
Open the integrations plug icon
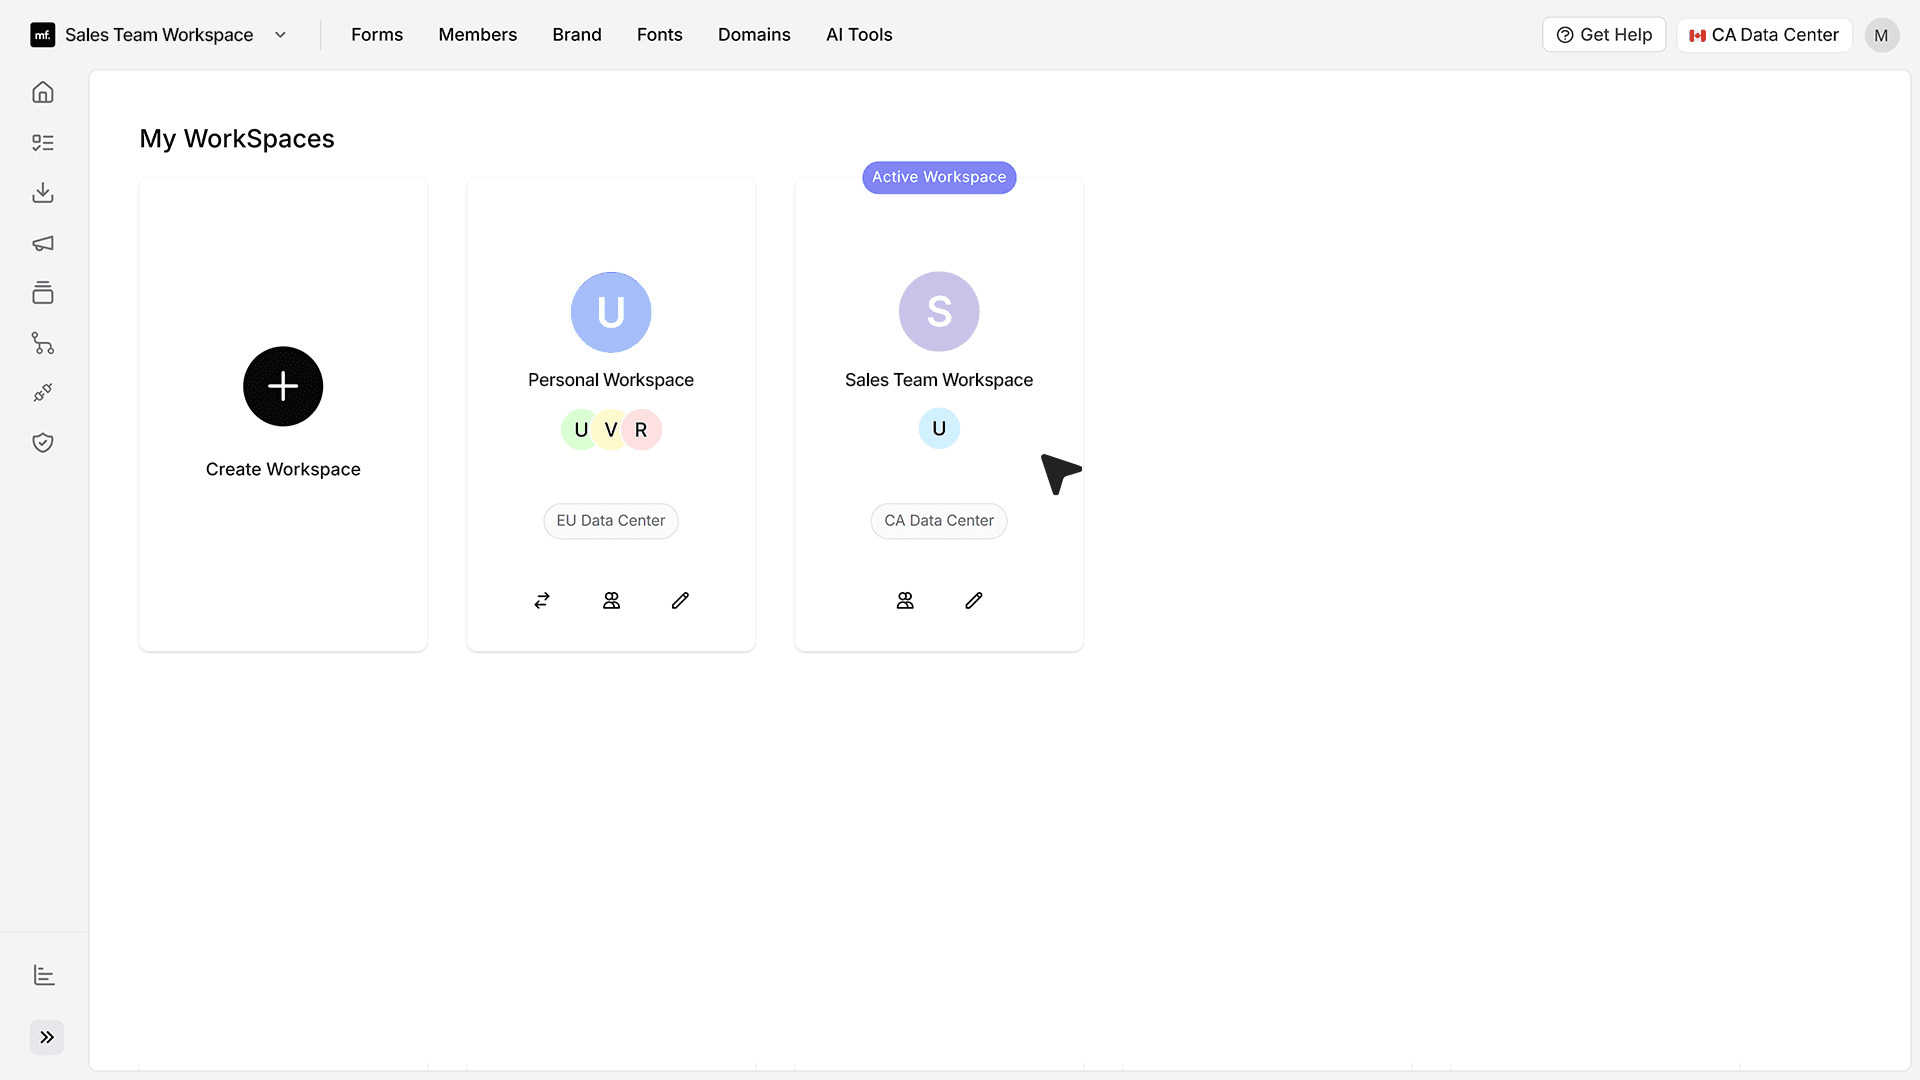click(x=43, y=393)
